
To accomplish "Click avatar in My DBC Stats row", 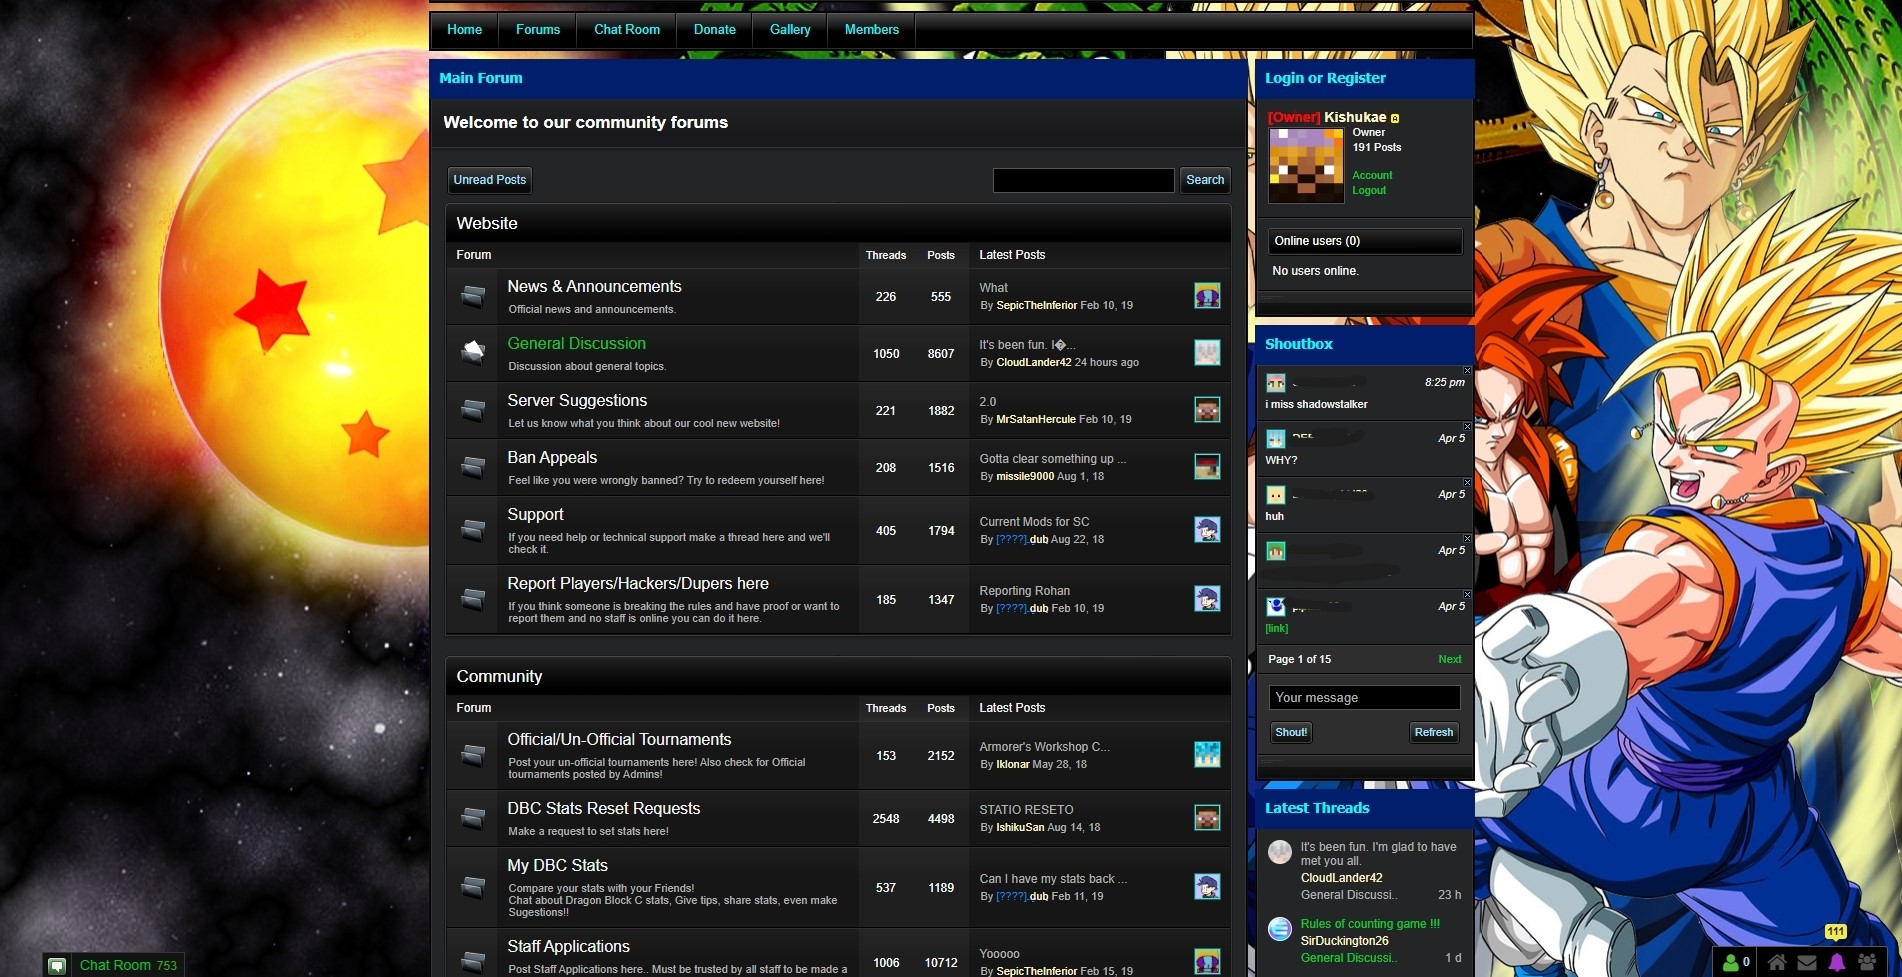I will click(x=1207, y=887).
